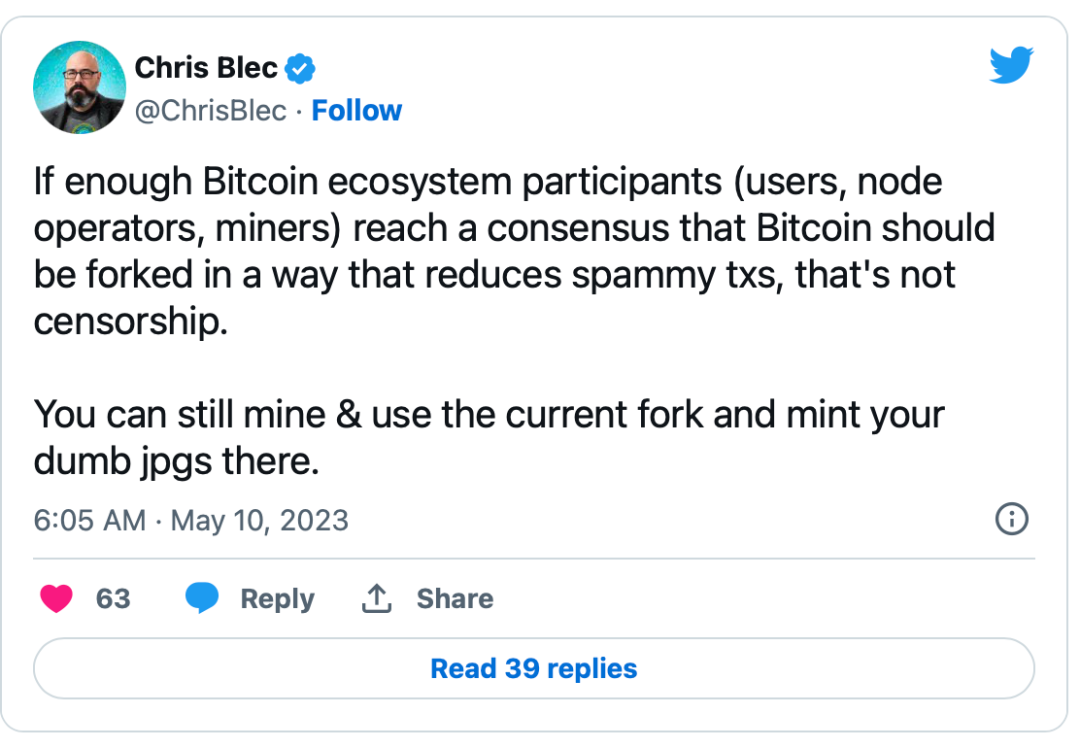Open the Chris Blec display name
Viewport: 1080px width, 748px height.
point(206,67)
